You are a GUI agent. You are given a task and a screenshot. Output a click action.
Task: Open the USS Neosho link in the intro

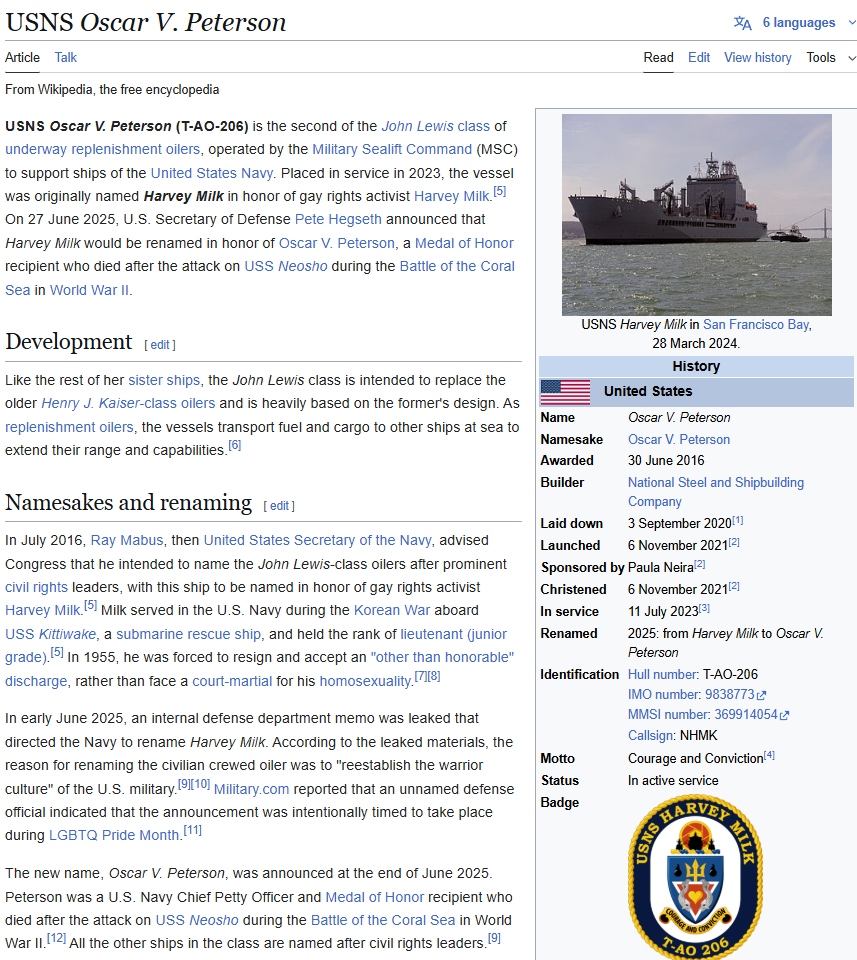[286, 266]
